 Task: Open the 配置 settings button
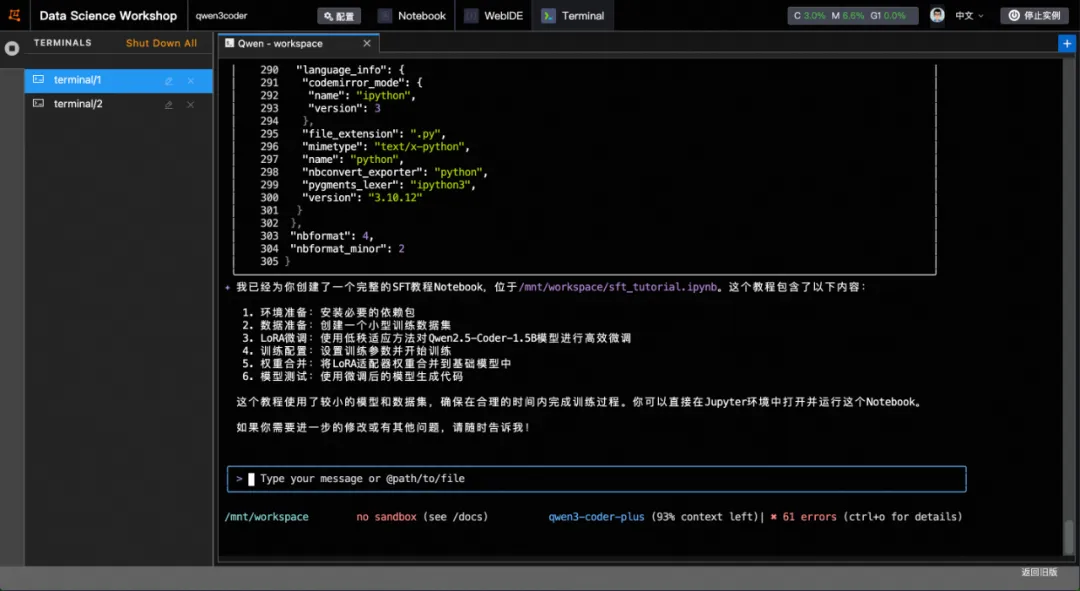(x=339, y=16)
